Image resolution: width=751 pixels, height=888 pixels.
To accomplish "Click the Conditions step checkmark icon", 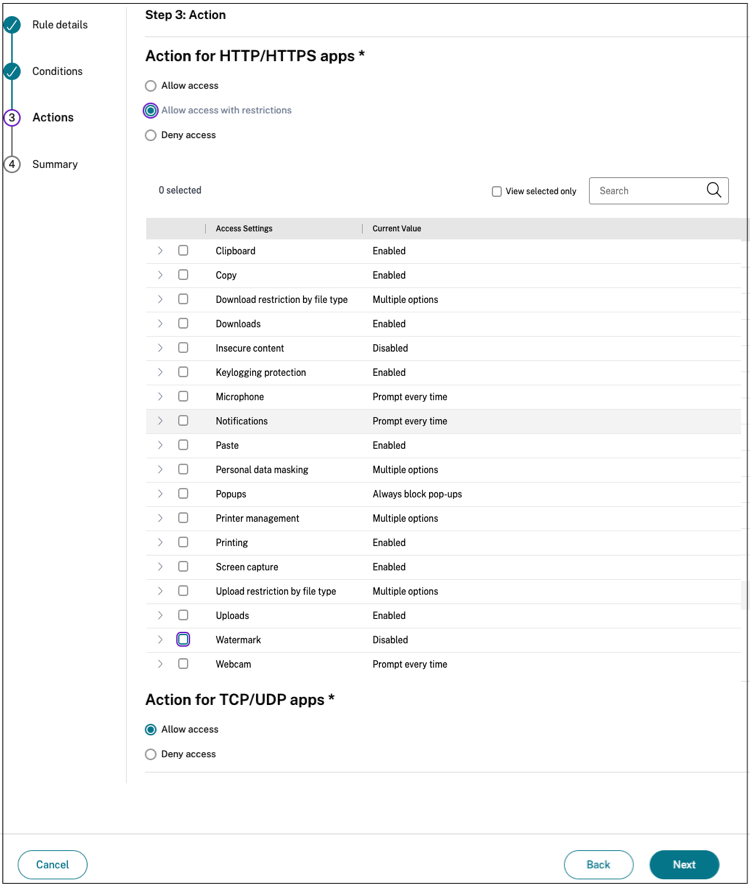I will pos(12,72).
